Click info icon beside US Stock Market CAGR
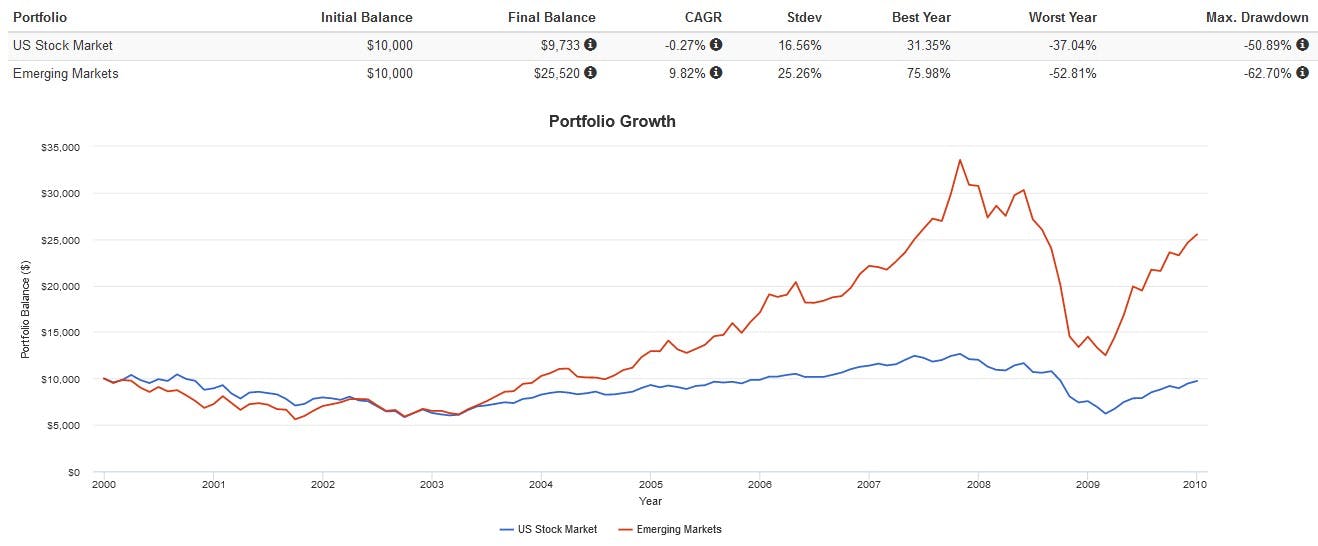The height and width of the screenshot is (546, 1318). tap(716, 45)
